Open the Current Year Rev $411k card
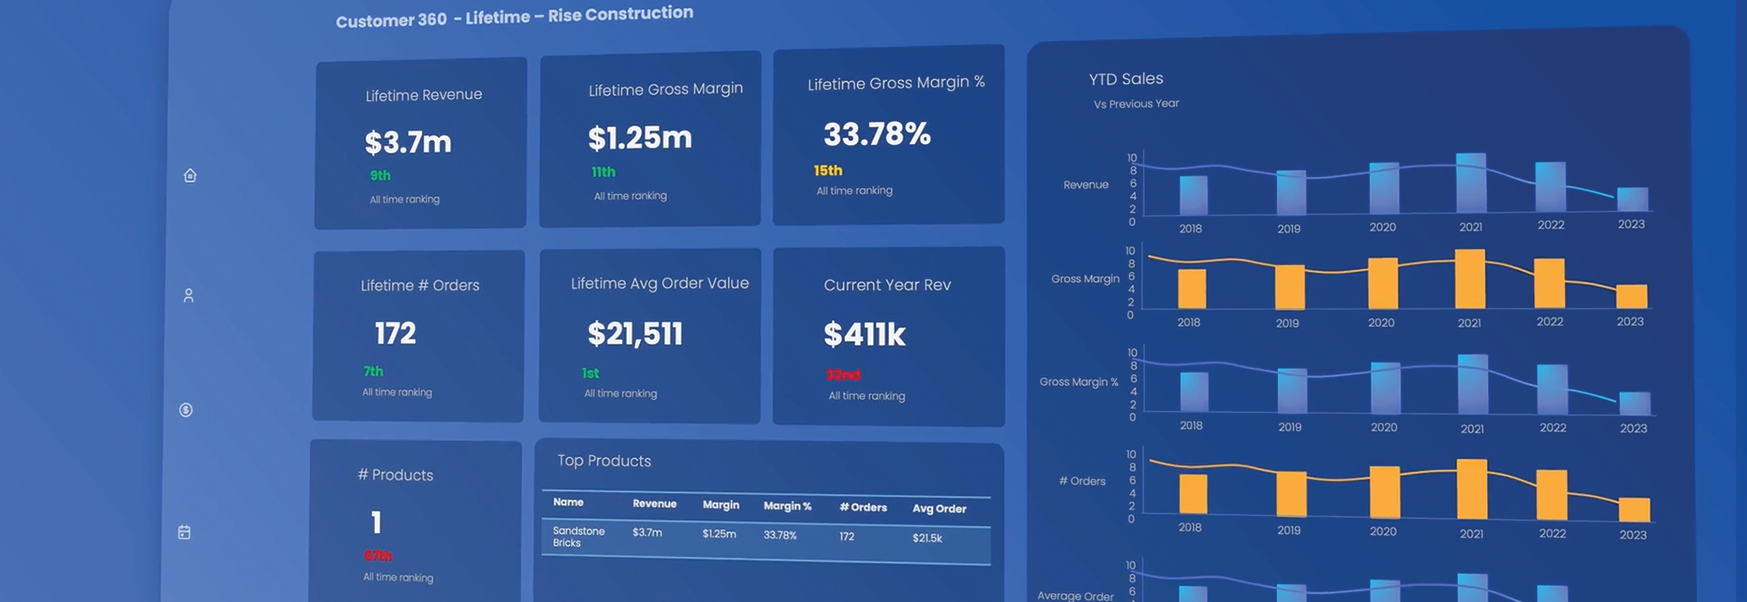1747x602 pixels. point(888,336)
